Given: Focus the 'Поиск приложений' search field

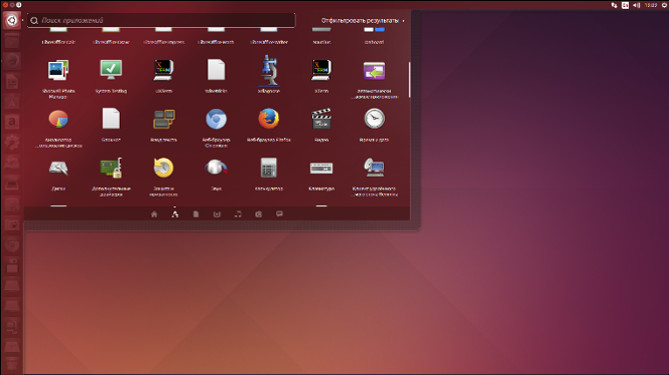Looking at the screenshot, I should pyautogui.click(x=161, y=20).
